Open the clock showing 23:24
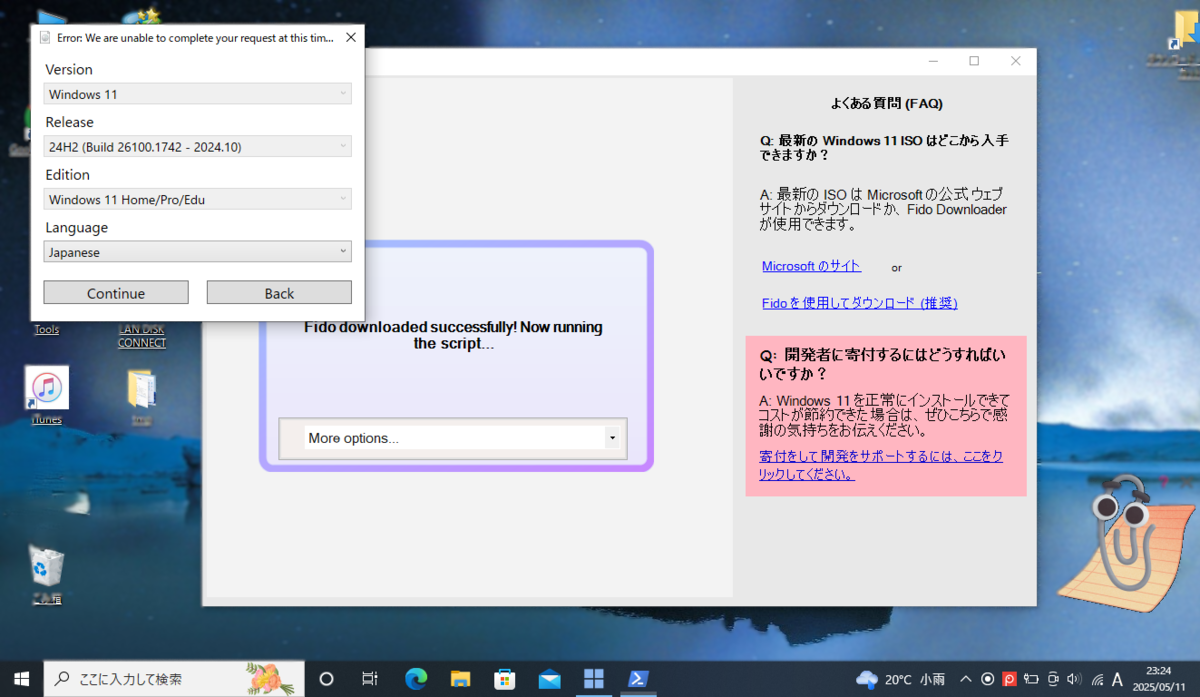1200x697 pixels. (x=1158, y=679)
